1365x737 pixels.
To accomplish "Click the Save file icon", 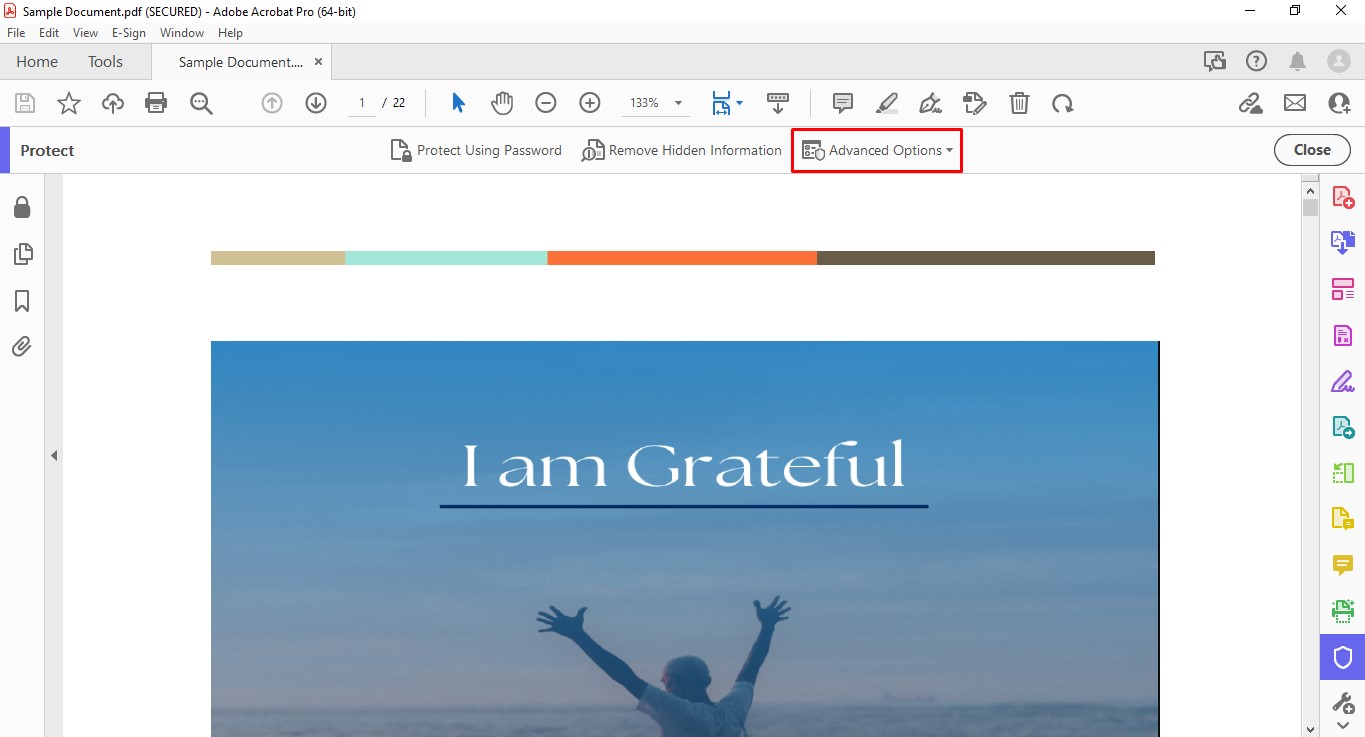I will (25, 103).
